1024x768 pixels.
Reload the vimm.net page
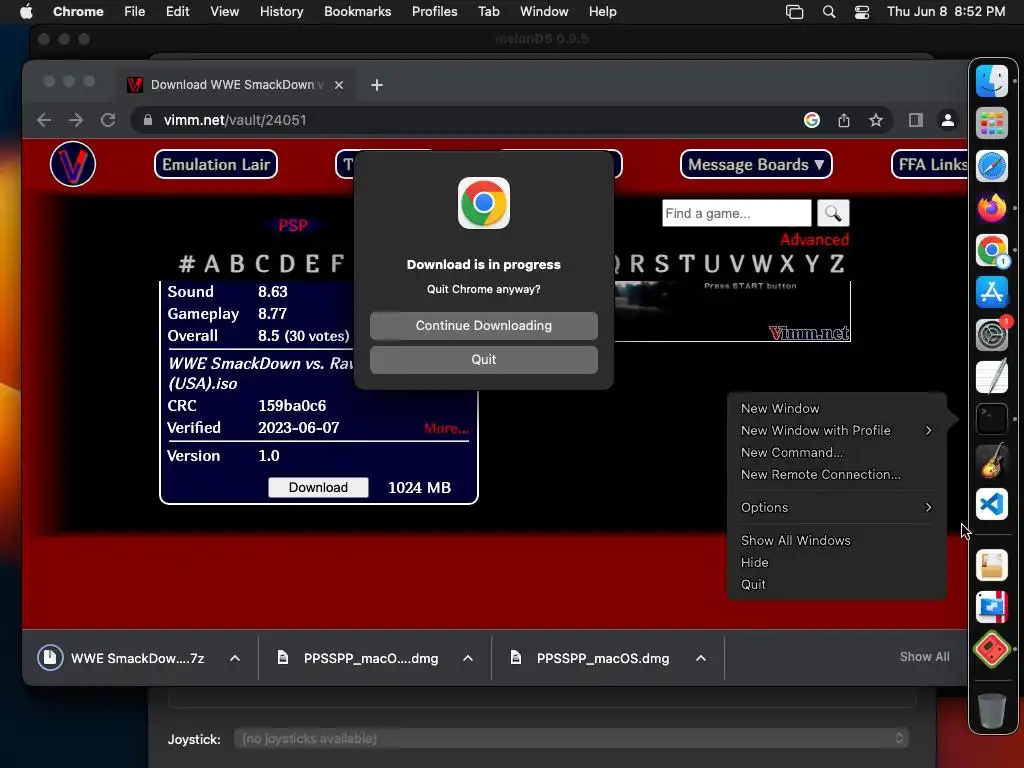tap(108, 120)
